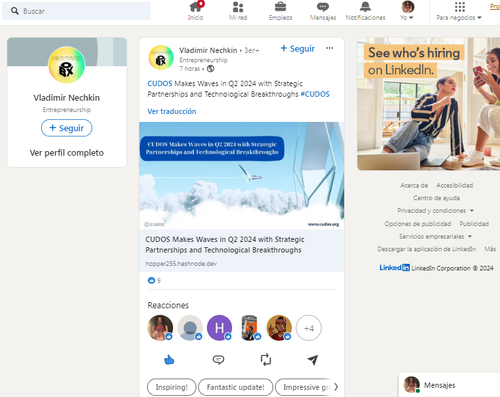Image resolution: width=500 pixels, height=397 pixels.
Task: Open Ver perfil completo link
Action: point(67,153)
